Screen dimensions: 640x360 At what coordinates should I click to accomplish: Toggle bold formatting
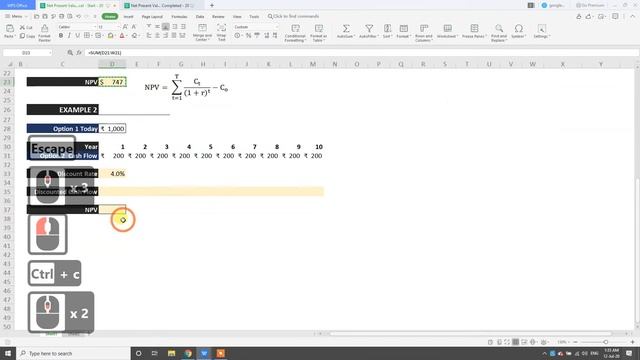coord(61,36)
